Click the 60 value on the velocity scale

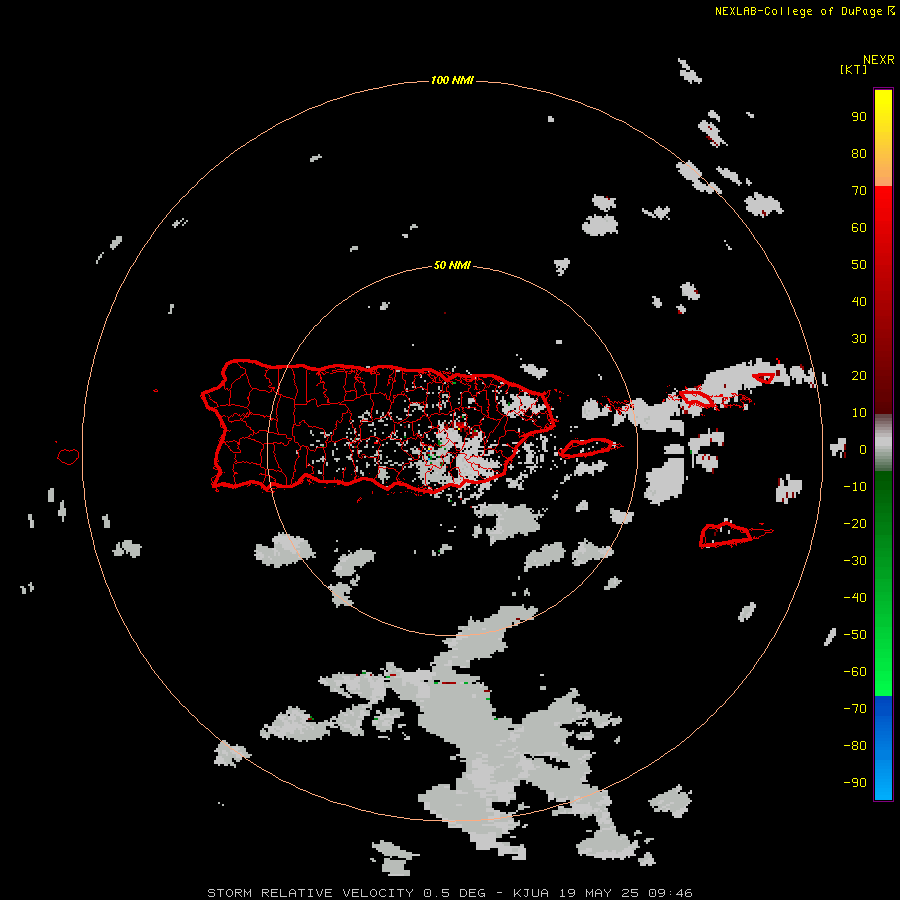coord(859,228)
